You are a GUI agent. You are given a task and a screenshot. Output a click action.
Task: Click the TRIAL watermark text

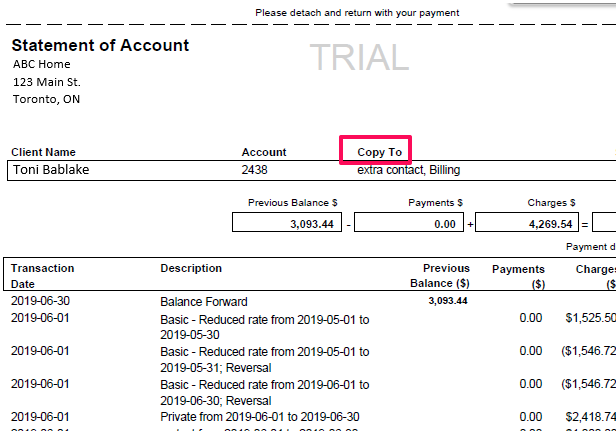click(359, 58)
